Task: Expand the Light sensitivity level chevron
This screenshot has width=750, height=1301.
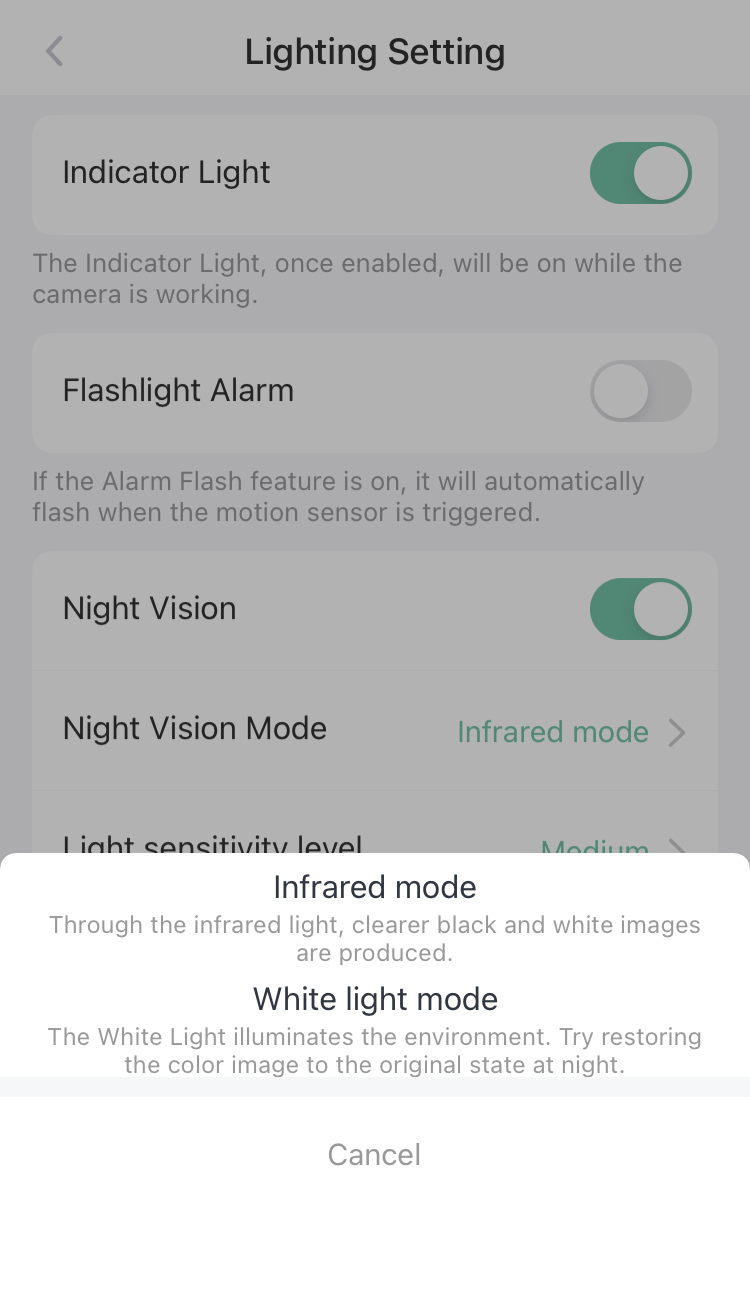Action: (x=677, y=848)
